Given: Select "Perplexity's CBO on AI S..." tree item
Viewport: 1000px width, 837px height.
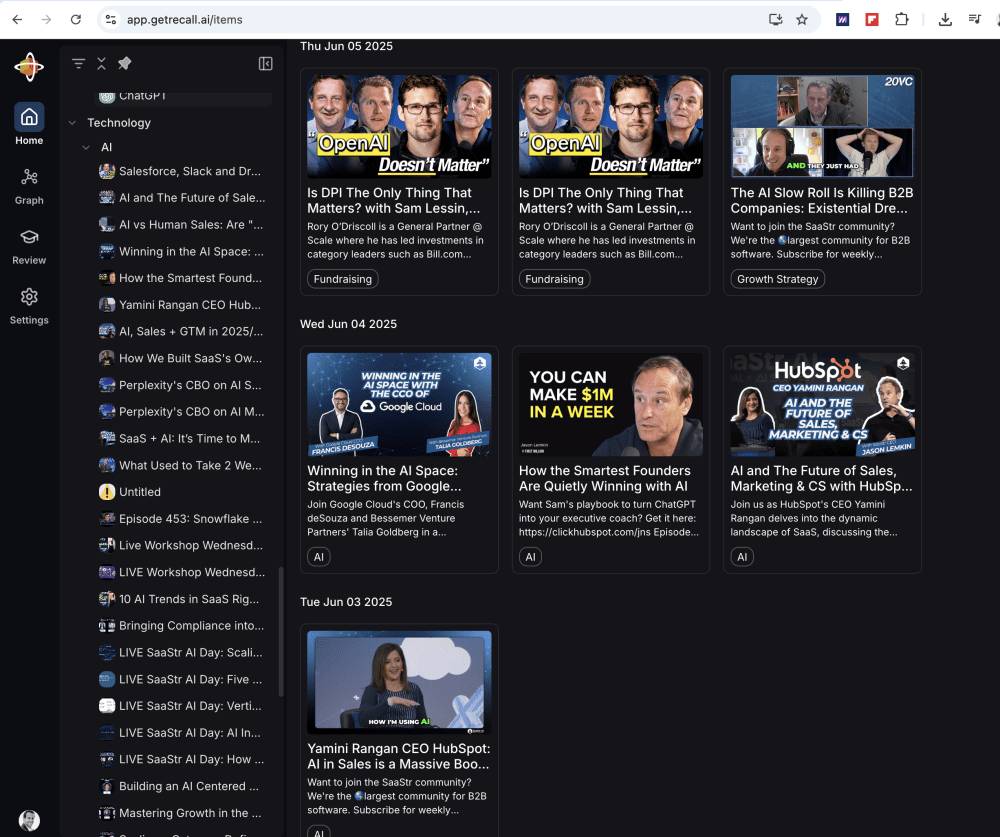Looking at the screenshot, I should 190,385.
